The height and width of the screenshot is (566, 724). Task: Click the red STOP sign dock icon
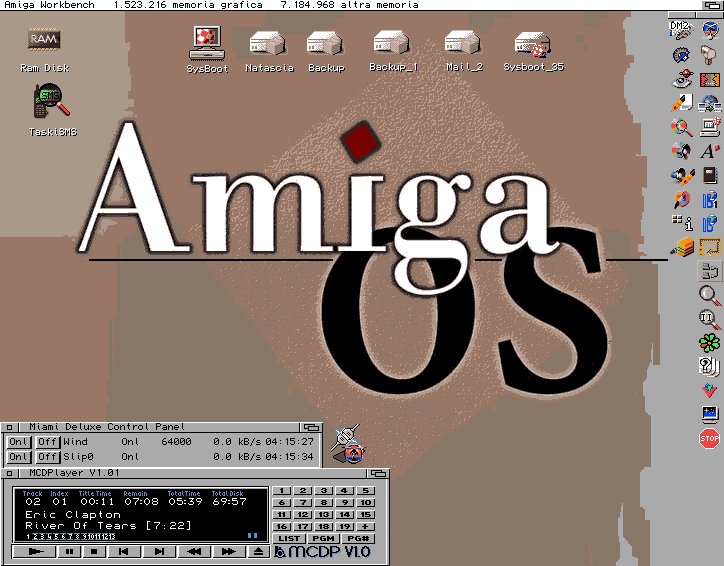[709, 438]
